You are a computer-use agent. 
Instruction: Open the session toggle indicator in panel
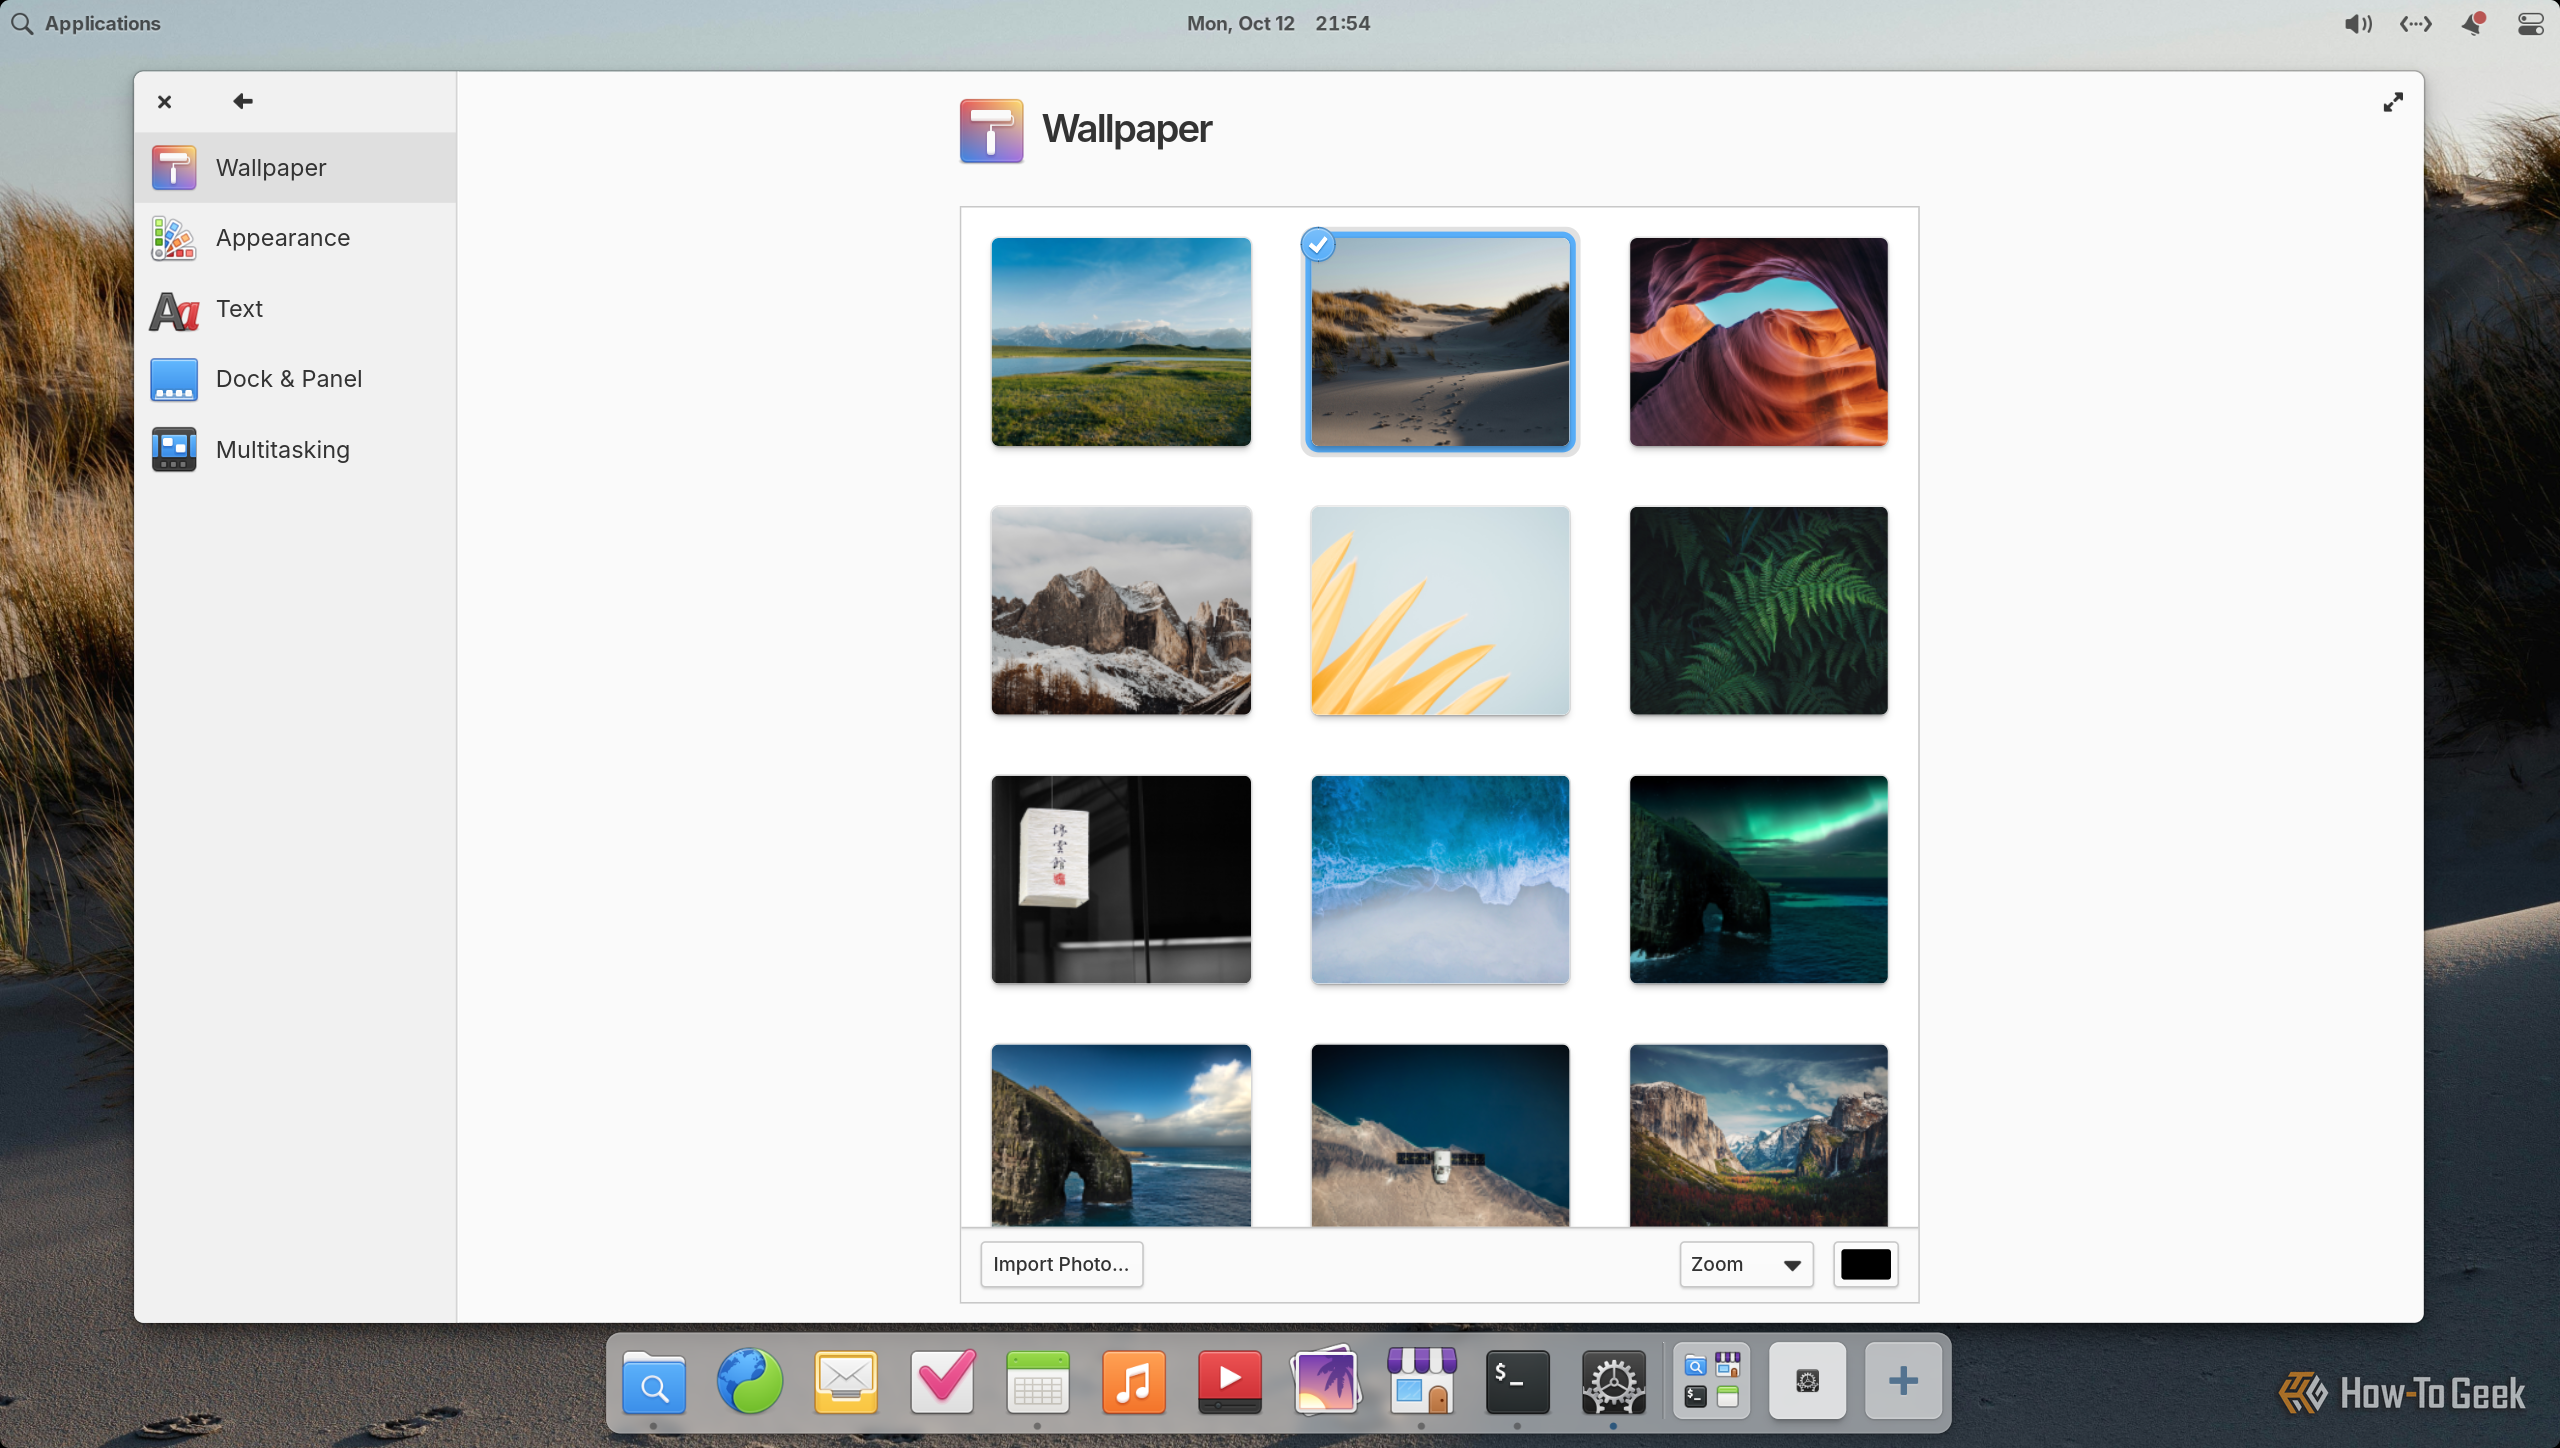pyautogui.click(x=2531, y=24)
